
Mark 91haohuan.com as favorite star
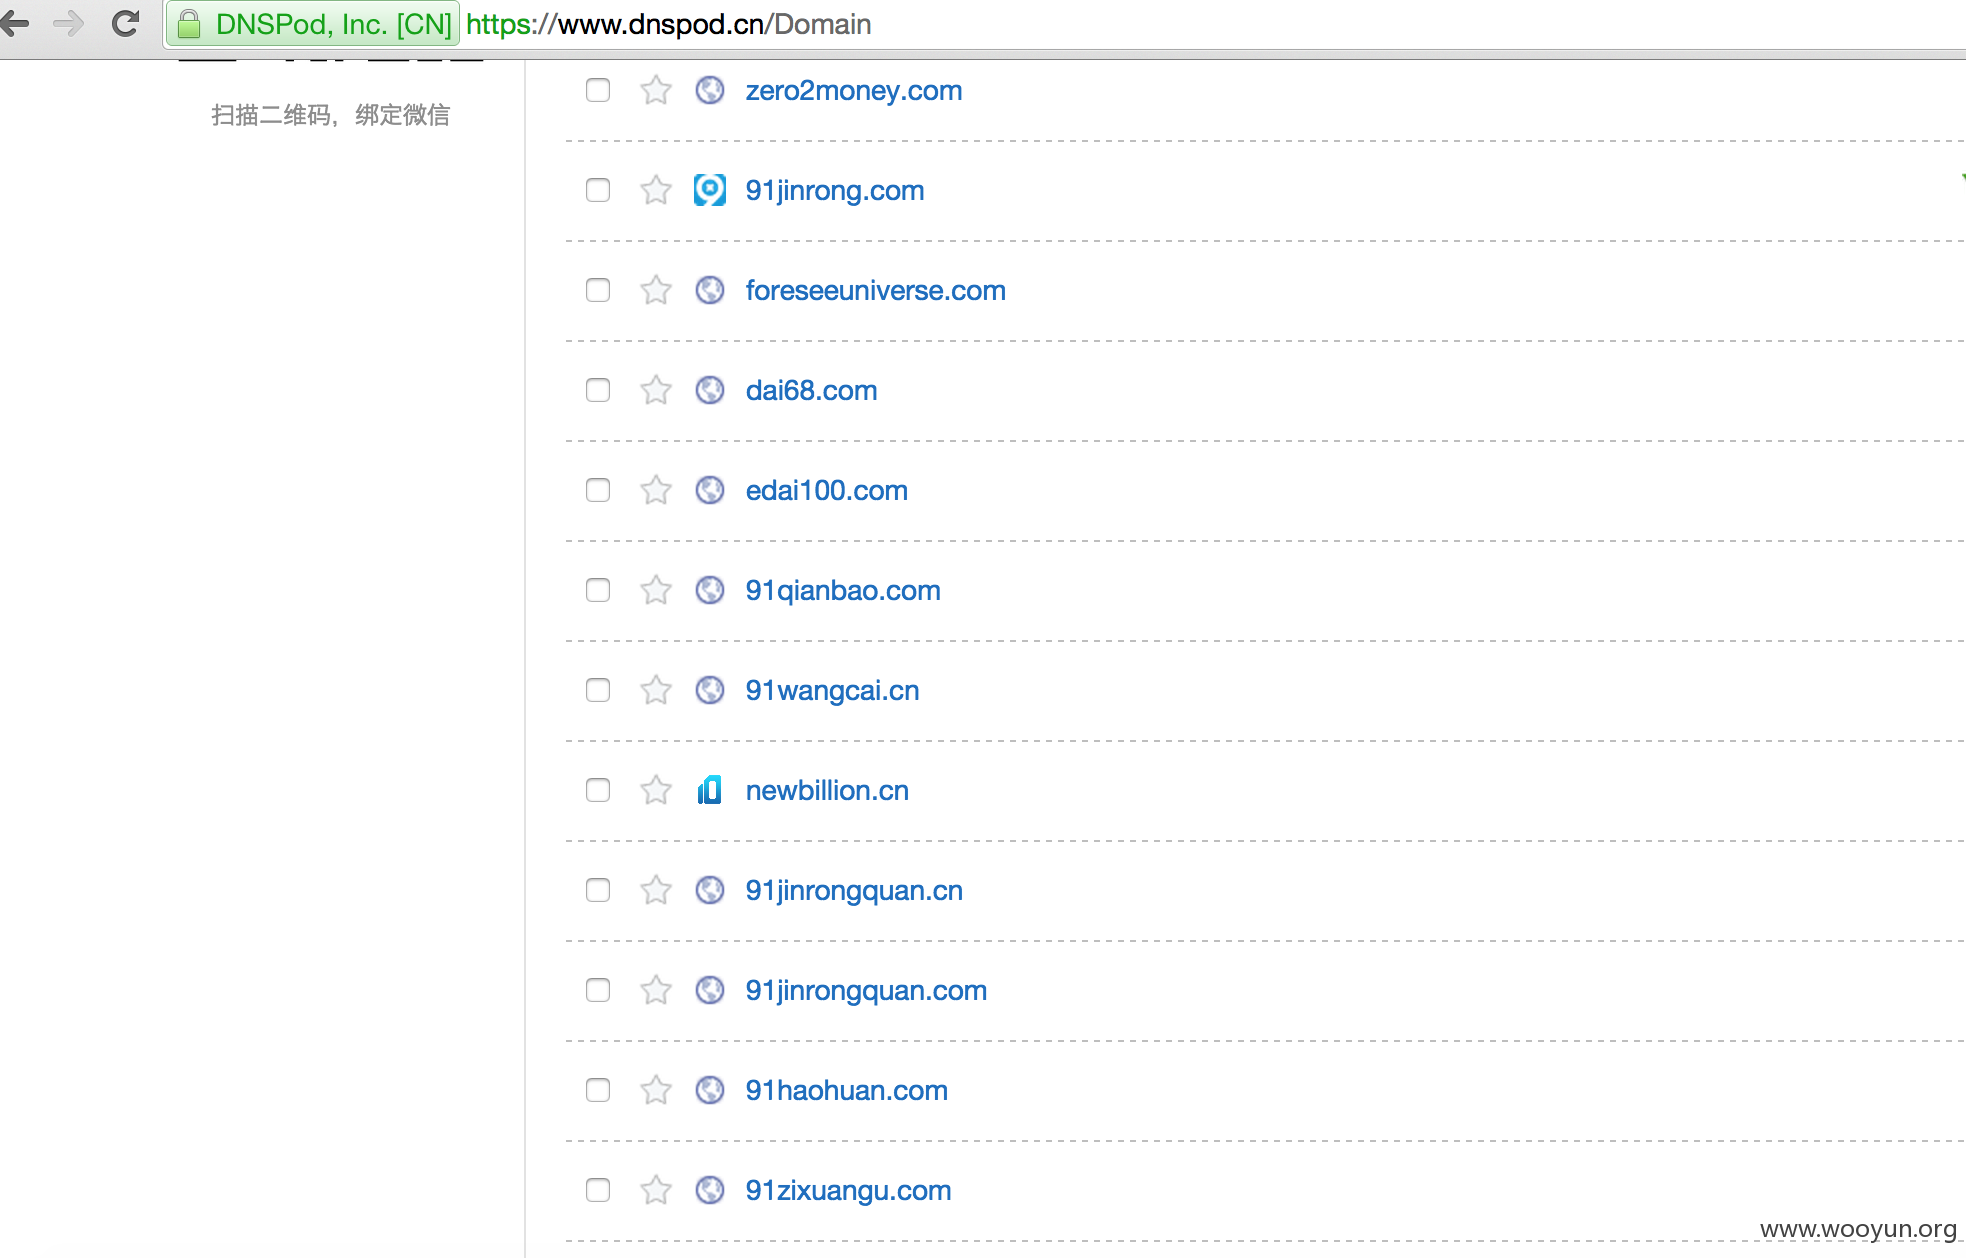[656, 1090]
